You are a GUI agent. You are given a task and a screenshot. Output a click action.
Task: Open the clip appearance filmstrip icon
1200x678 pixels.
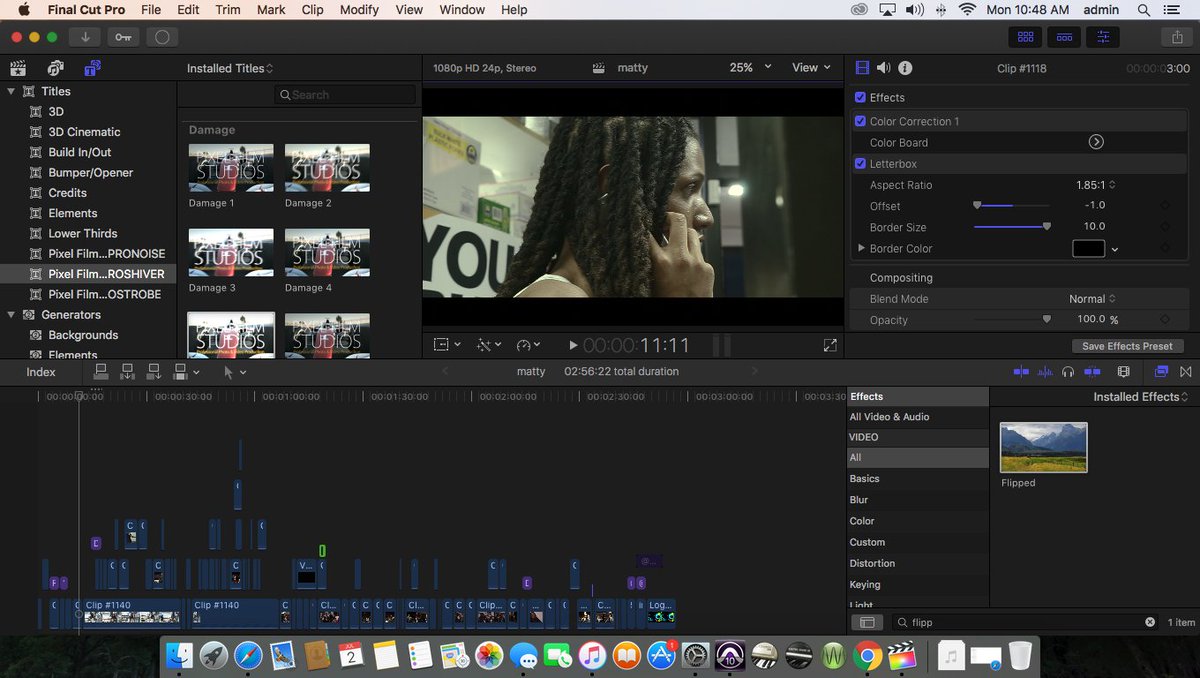click(x=1124, y=371)
